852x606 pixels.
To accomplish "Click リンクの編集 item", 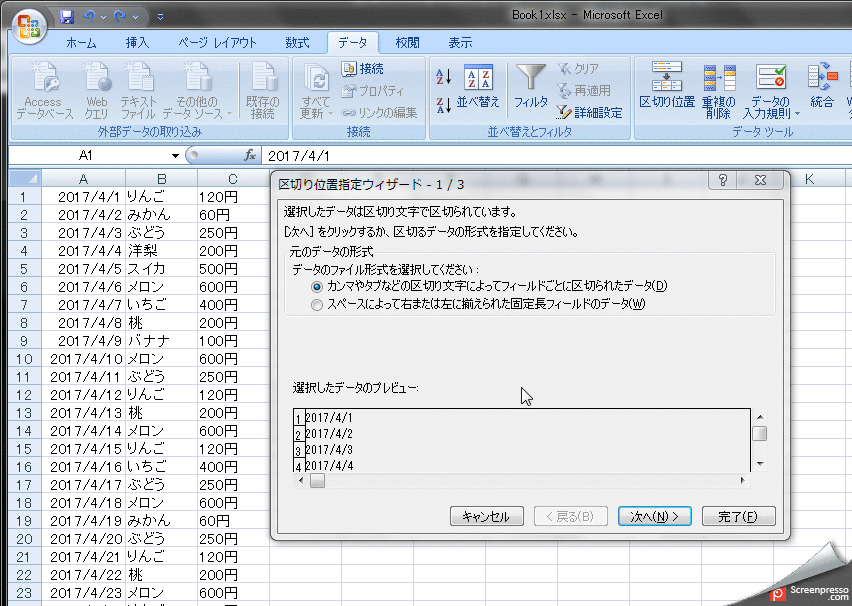I will [x=379, y=113].
